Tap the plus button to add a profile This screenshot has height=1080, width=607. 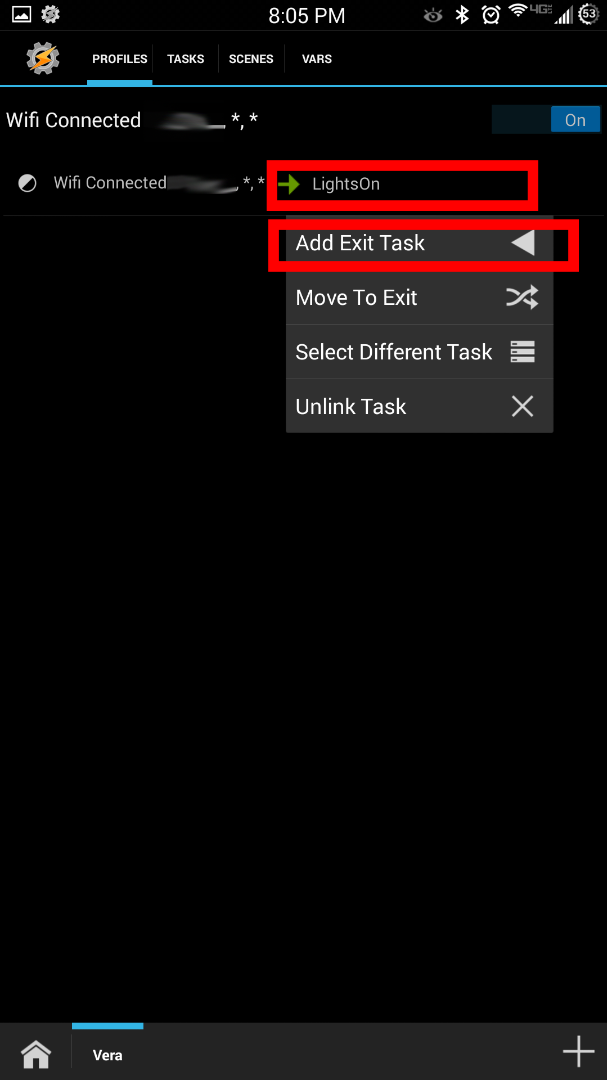click(x=578, y=1051)
